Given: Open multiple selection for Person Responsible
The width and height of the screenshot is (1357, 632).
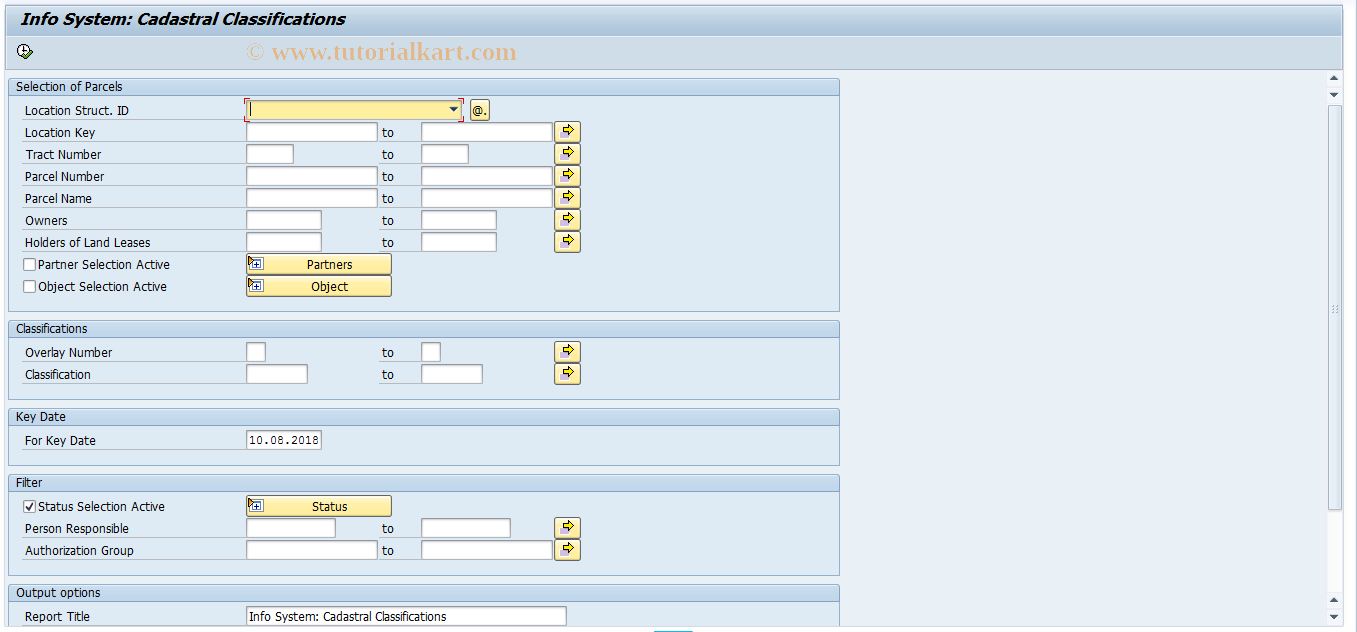Looking at the screenshot, I should (x=568, y=528).
